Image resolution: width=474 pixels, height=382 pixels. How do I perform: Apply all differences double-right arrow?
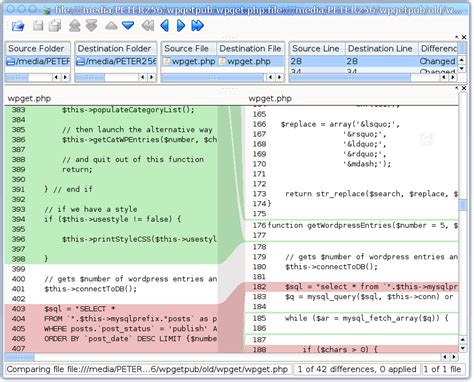(x=198, y=26)
